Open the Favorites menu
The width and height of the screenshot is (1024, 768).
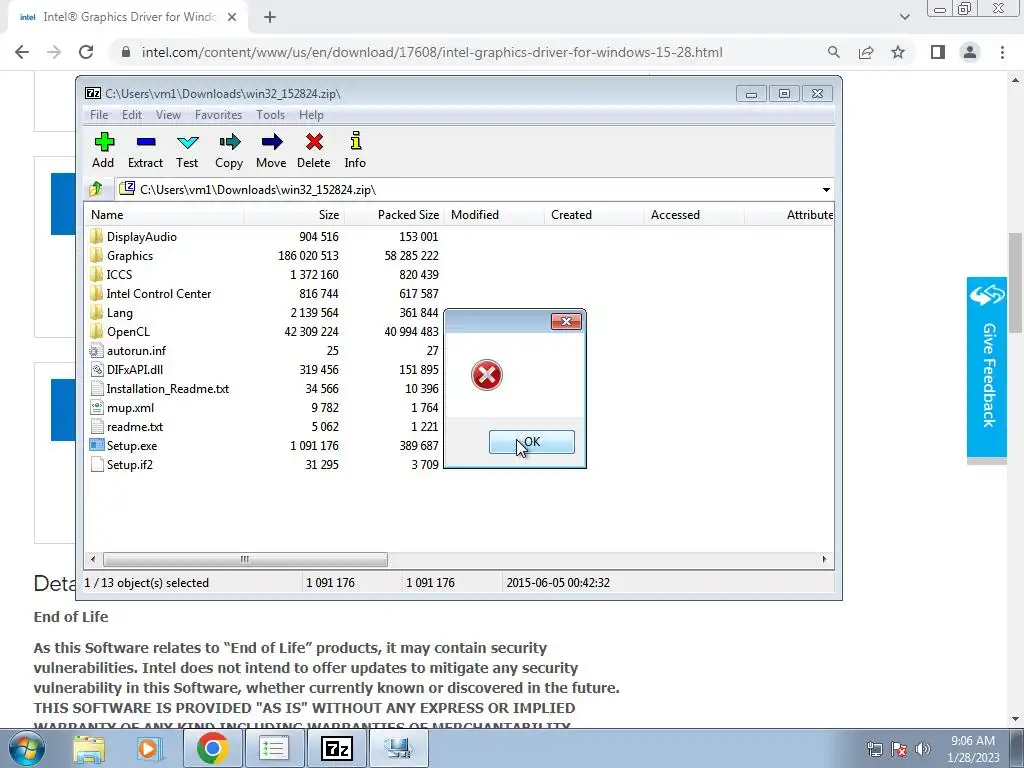point(218,115)
